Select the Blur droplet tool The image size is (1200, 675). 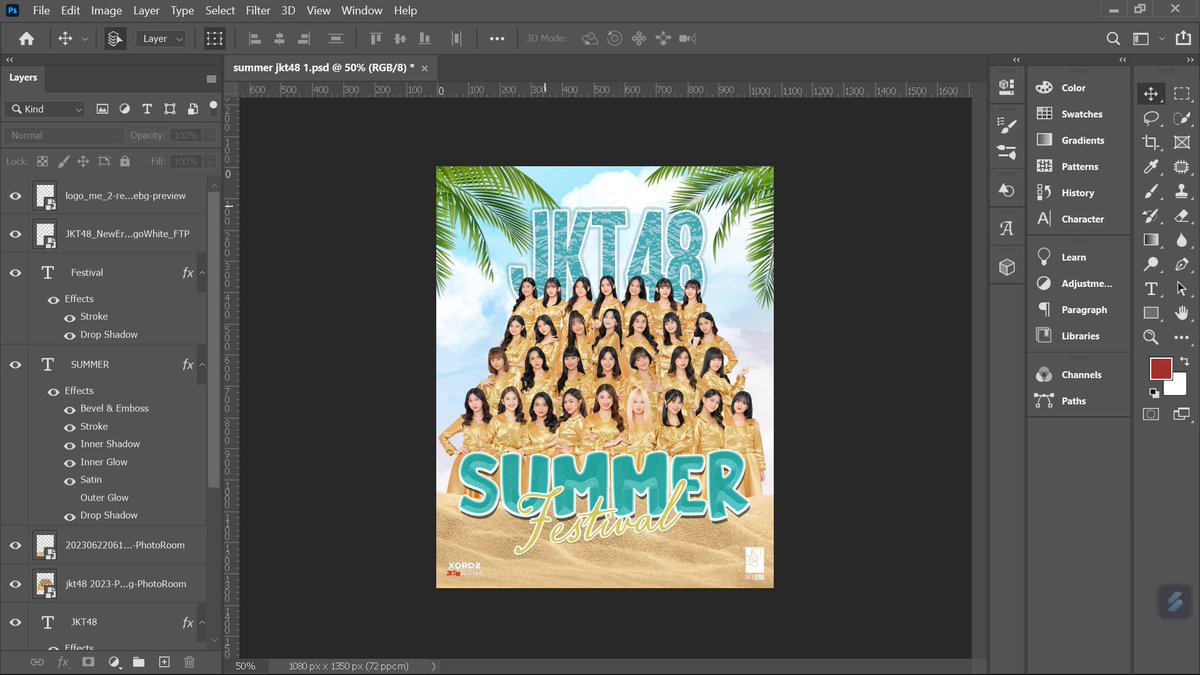[x=1181, y=240]
